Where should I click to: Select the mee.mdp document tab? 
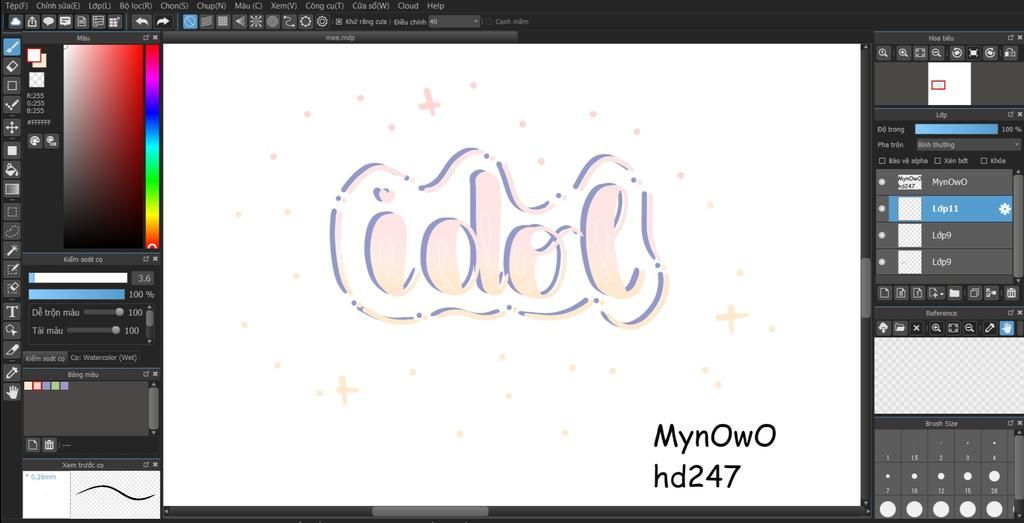pyautogui.click(x=340, y=37)
